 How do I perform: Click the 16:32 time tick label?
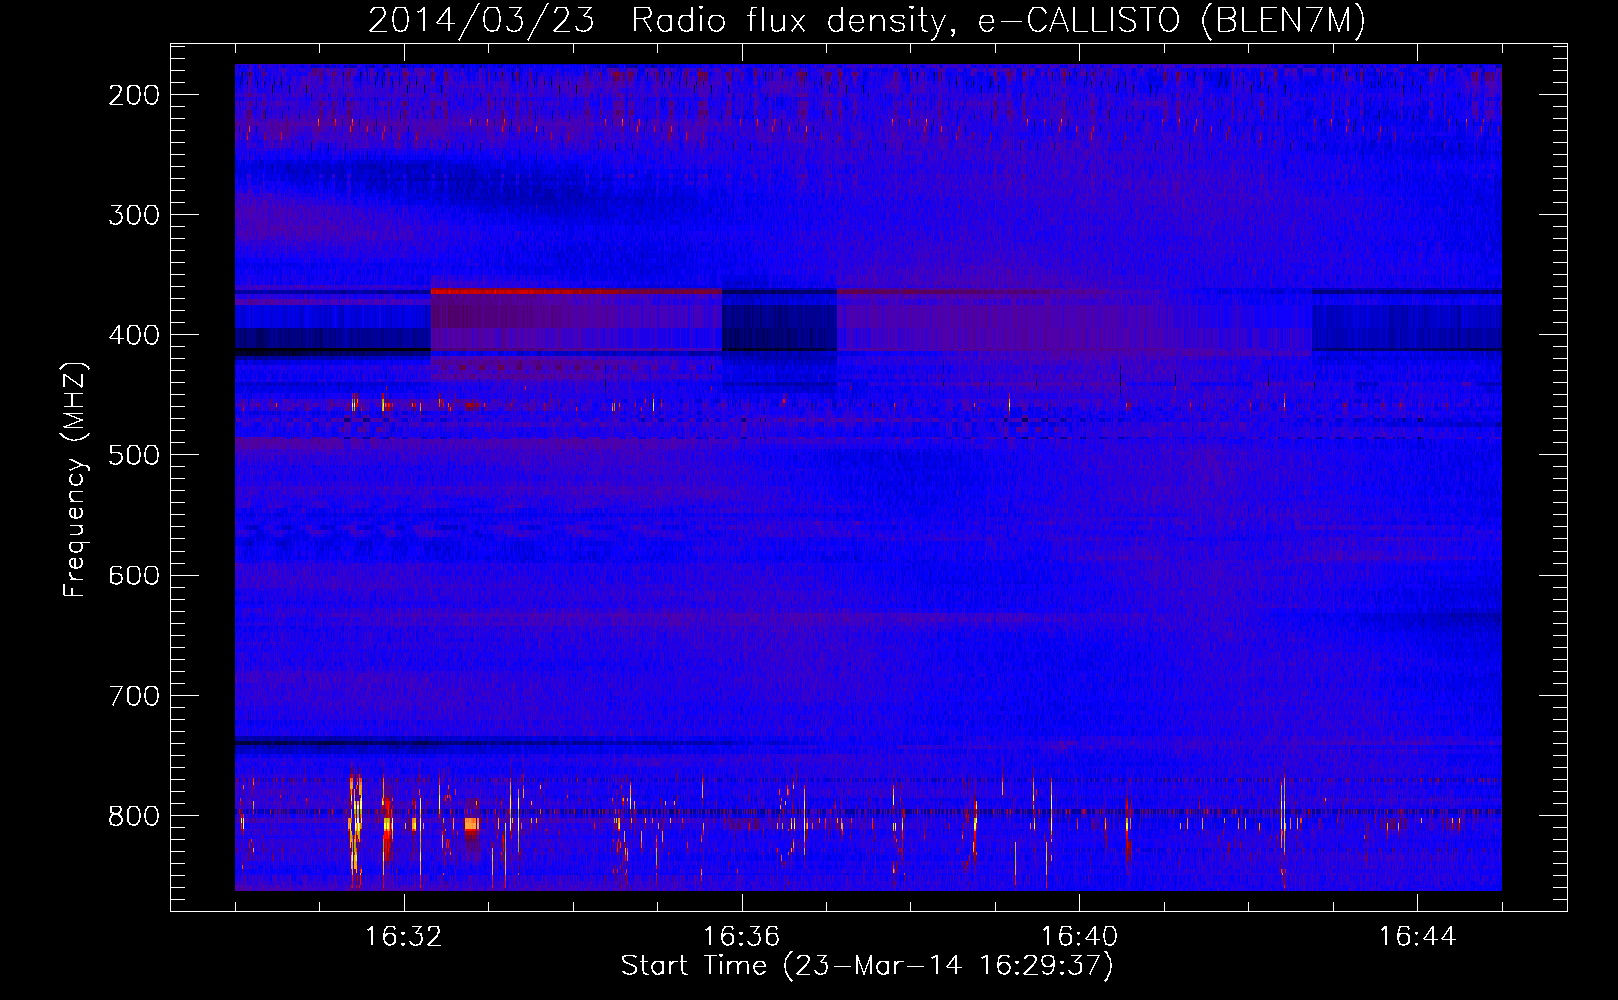pos(403,937)
